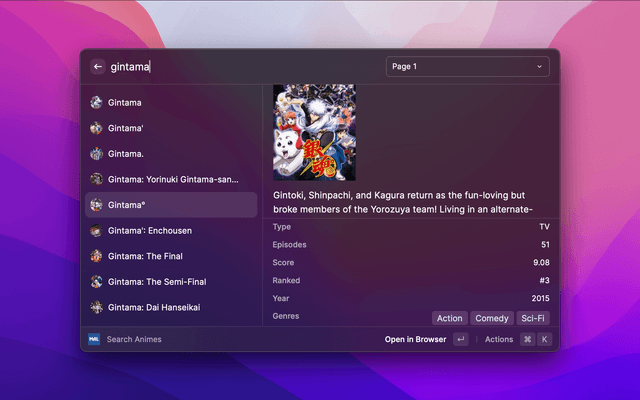Expand page selector chevron arrow
Viewport: 640px width, 400px height.
tap(539, 67)
